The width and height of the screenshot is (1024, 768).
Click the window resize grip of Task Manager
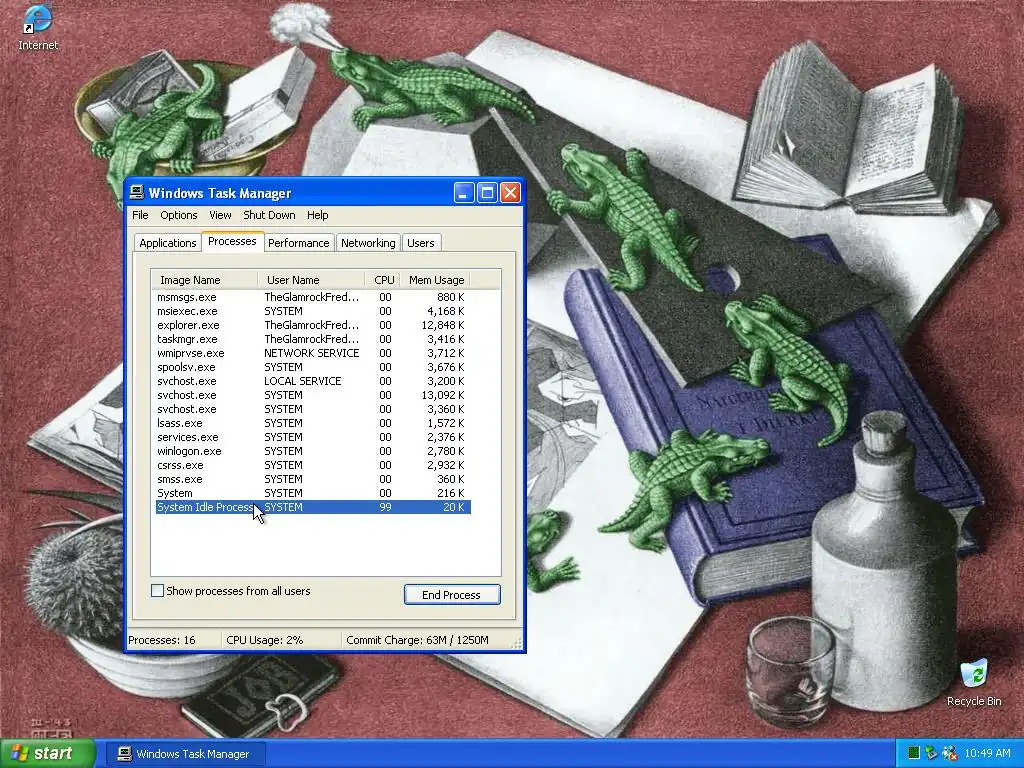pos(517,644)
